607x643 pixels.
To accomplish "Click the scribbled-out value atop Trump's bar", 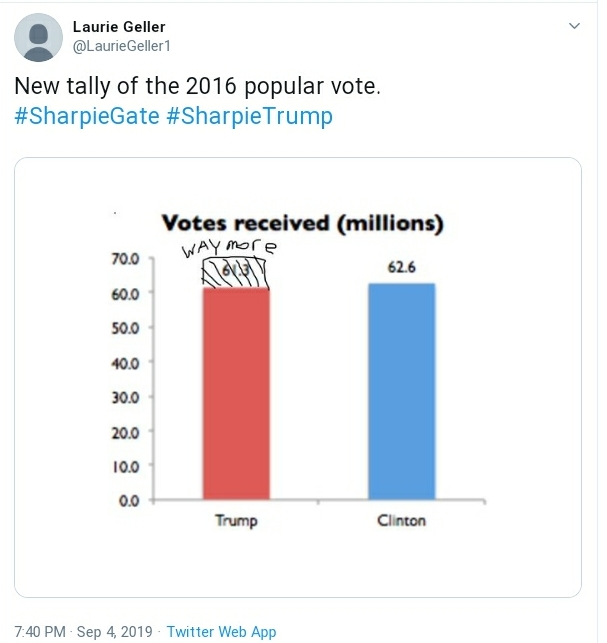I will click(x=236, y=272).
